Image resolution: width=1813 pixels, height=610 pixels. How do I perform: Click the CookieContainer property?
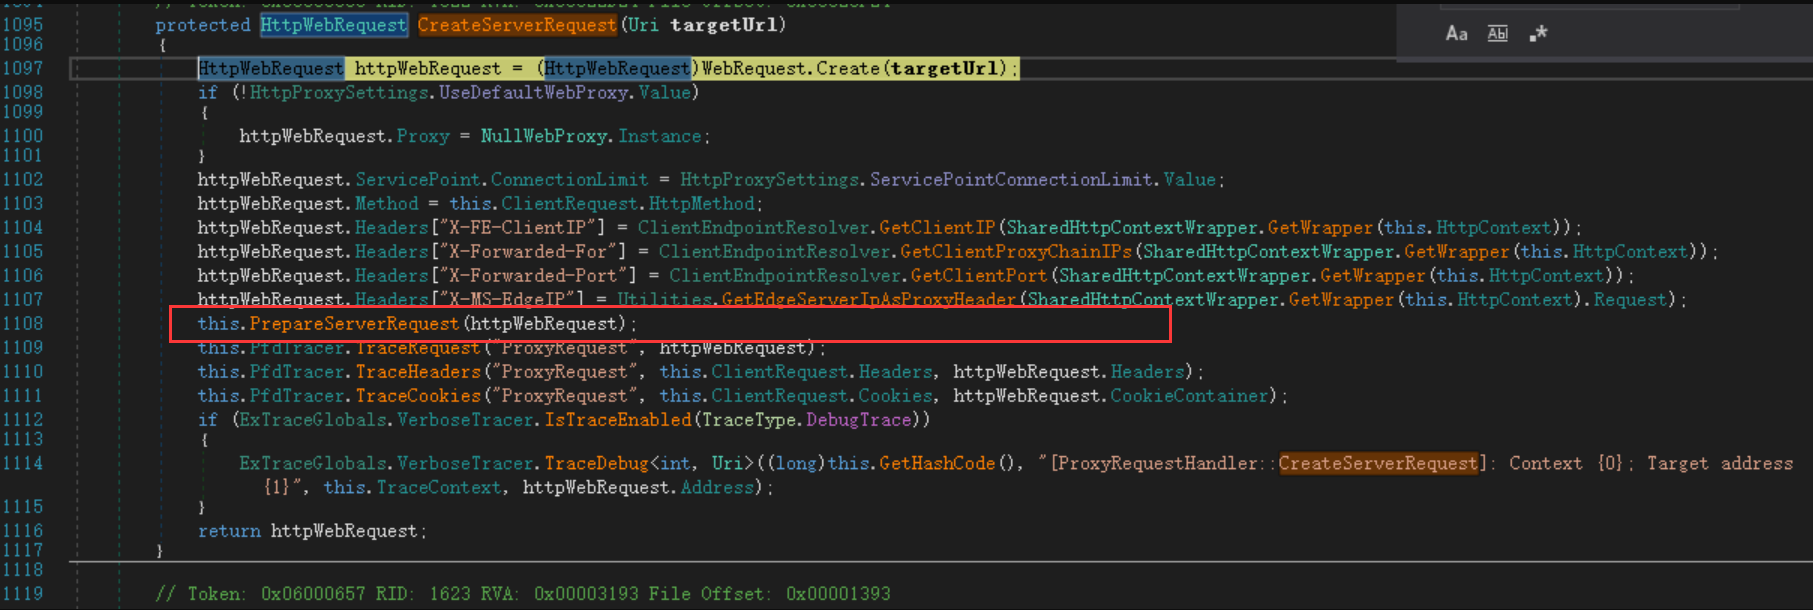point(1189,396)
